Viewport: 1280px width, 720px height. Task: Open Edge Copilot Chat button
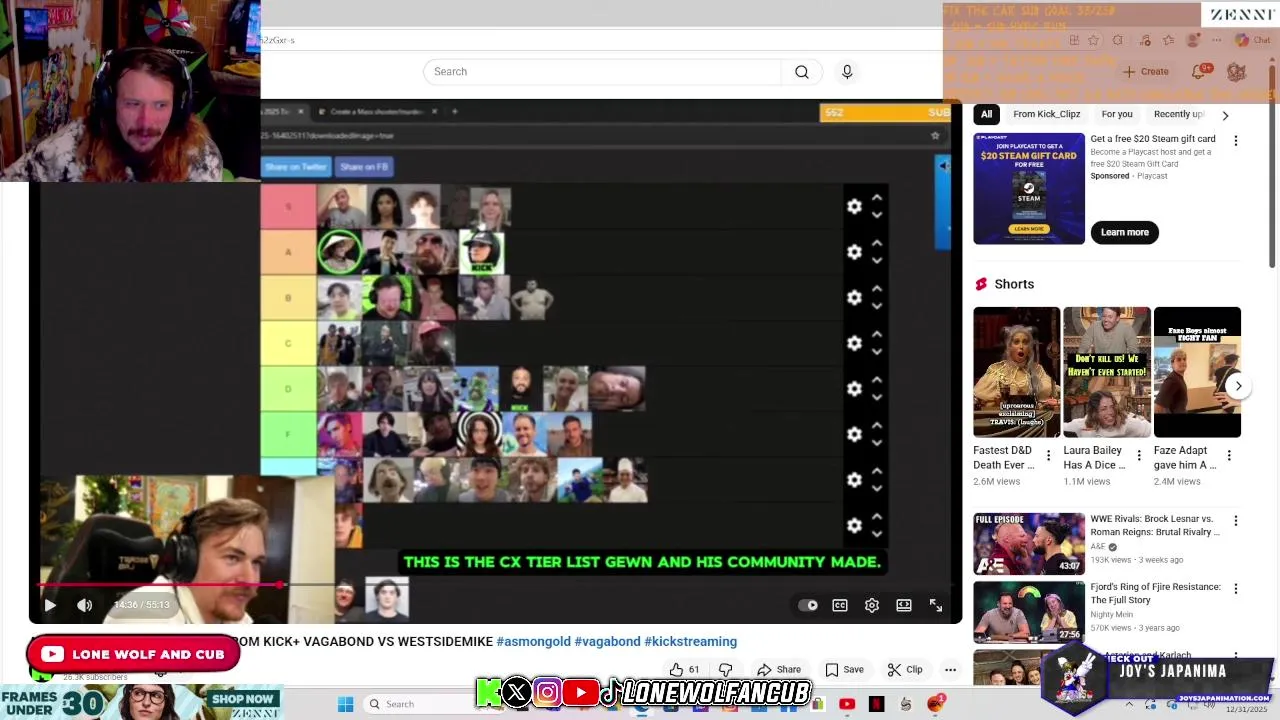[1253, 40]
